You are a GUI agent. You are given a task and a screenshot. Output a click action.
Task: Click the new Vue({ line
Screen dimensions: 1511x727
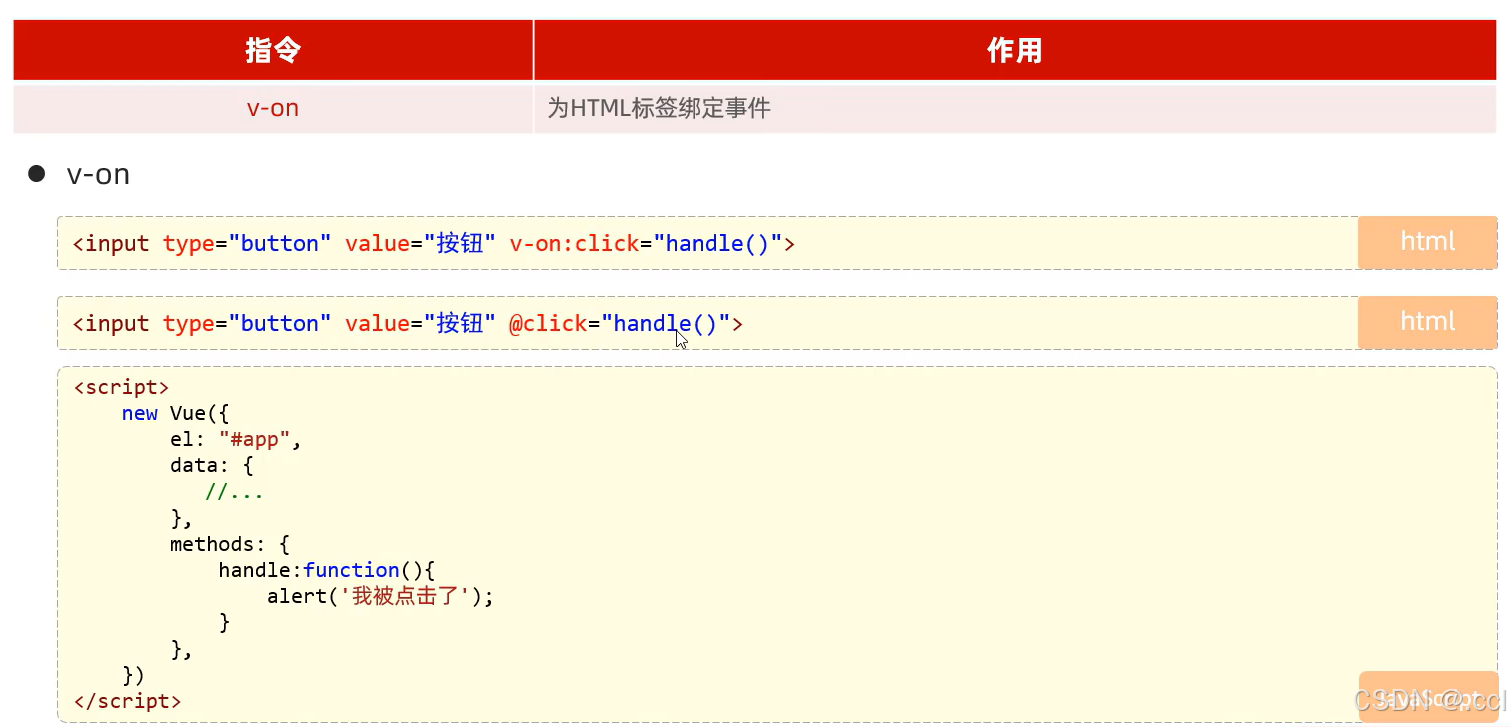point(176,413)
